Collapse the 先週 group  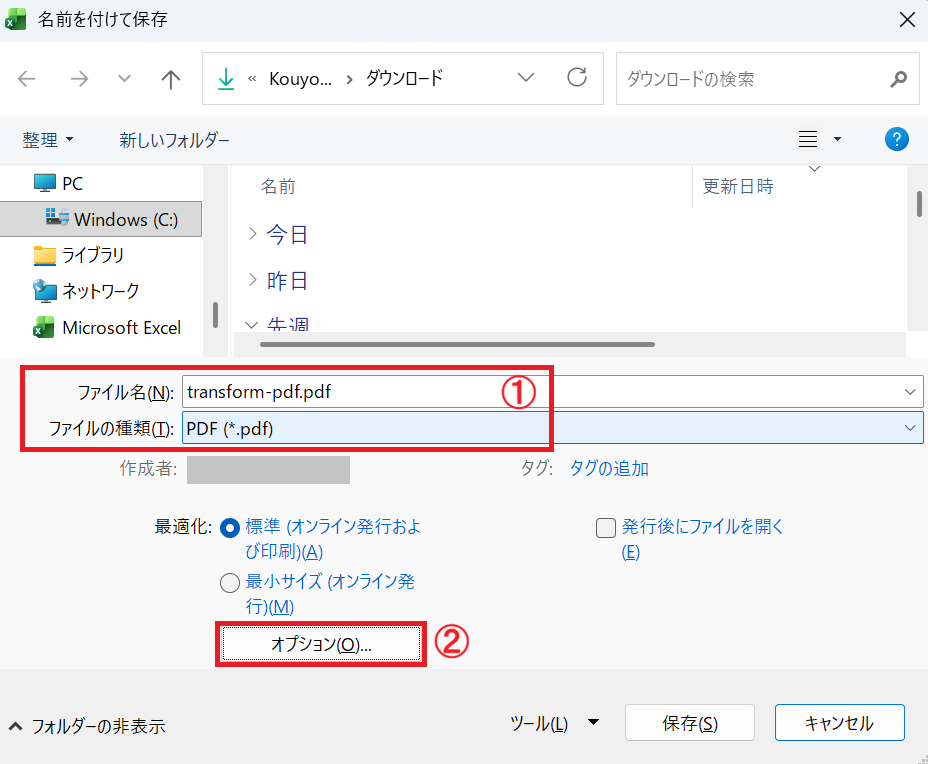click(252, 324)
